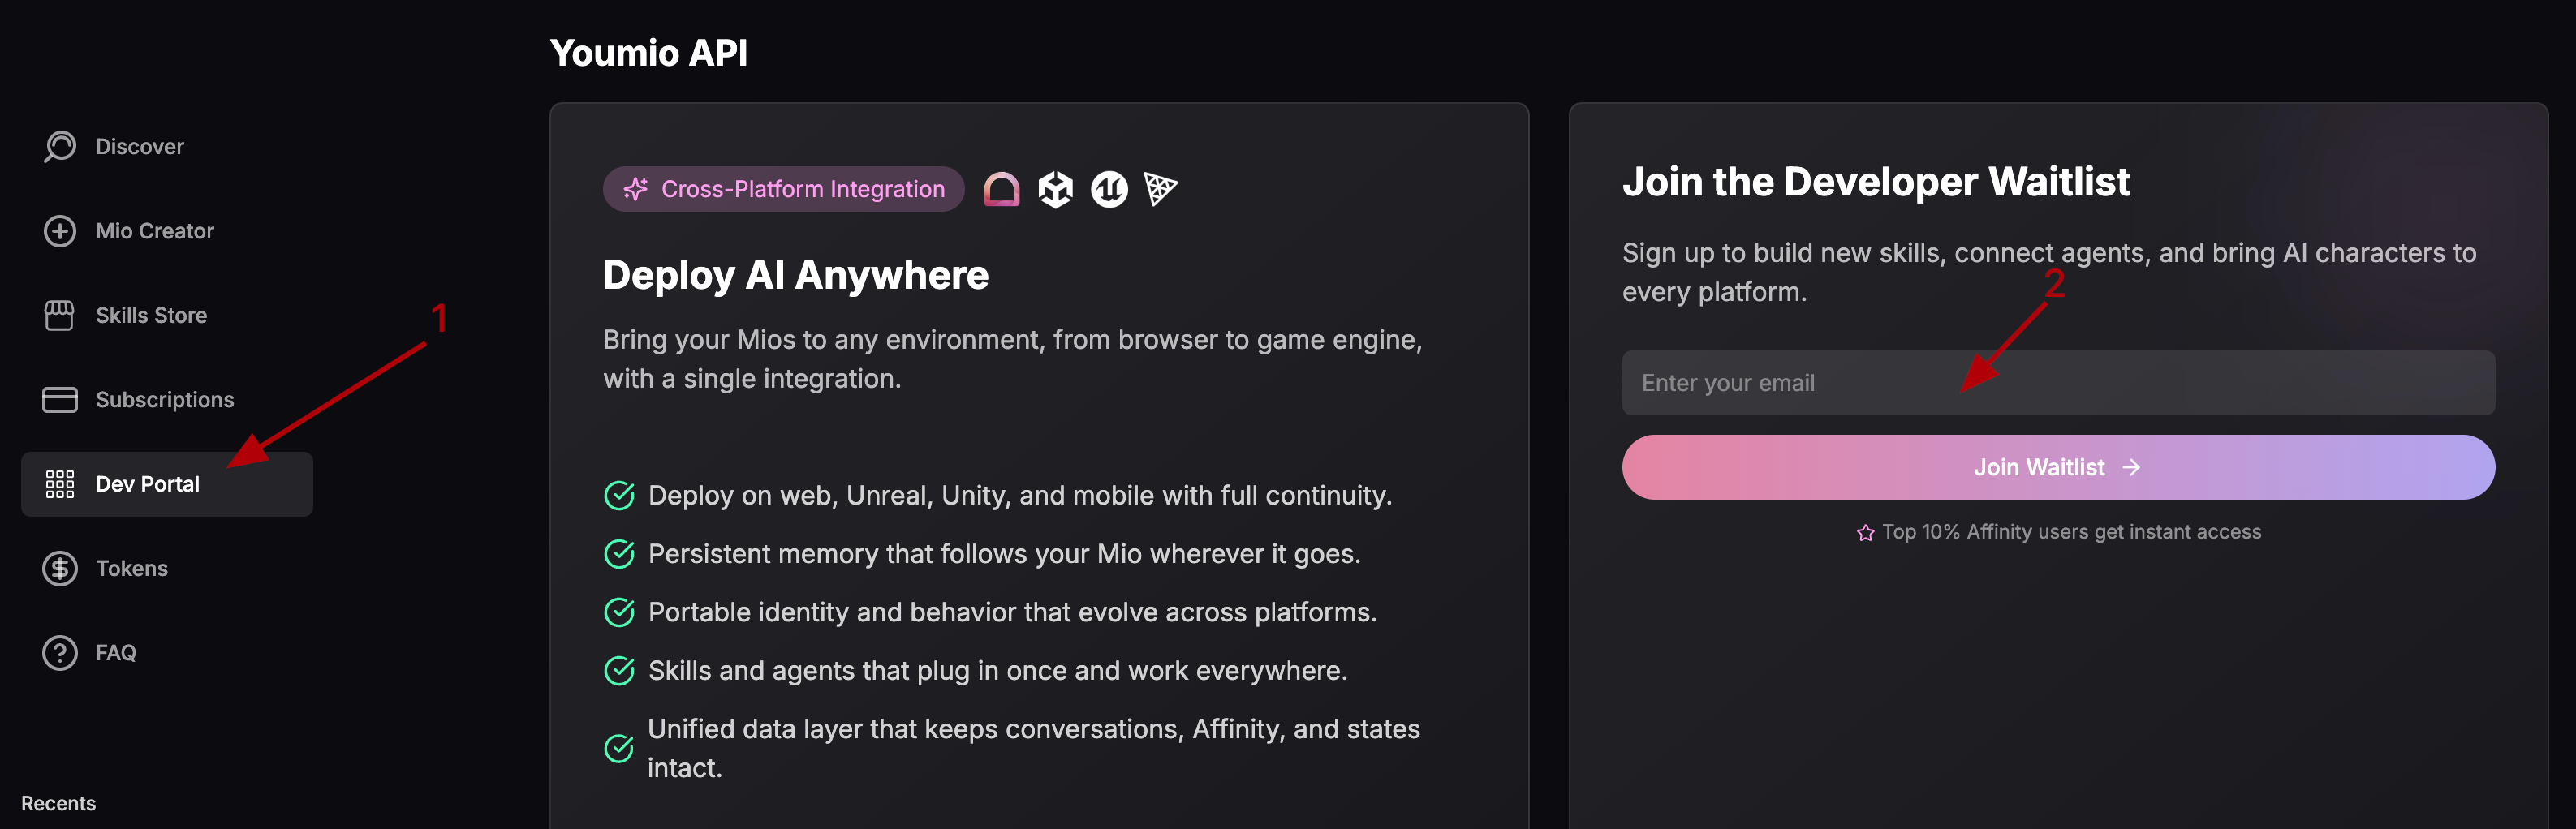Click the Unity logo icon
Image resolution: width=2576 pixels, height=829 pixels.
1055,189
